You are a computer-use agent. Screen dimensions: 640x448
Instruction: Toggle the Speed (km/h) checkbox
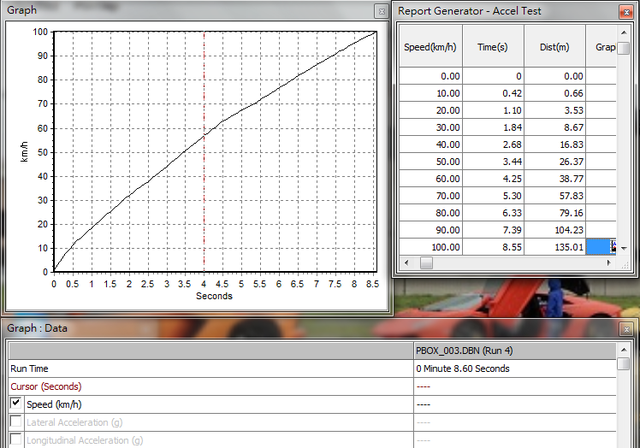coord(16,404)
